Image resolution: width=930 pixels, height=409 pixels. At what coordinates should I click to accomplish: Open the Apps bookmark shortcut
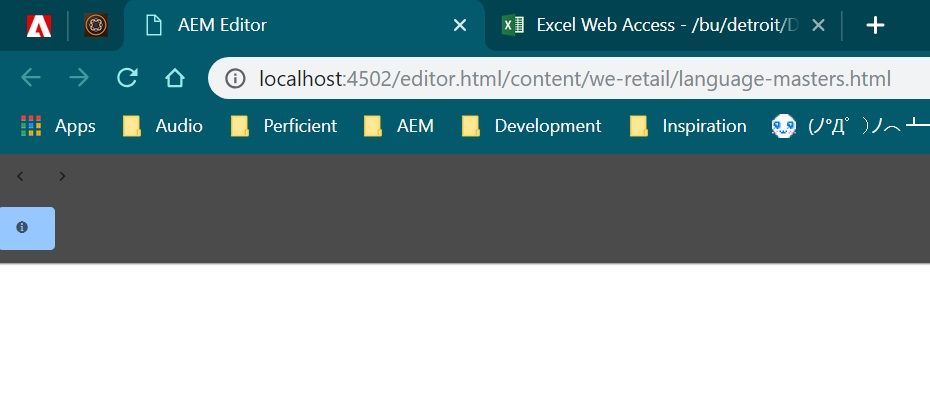tap(58, 126)
